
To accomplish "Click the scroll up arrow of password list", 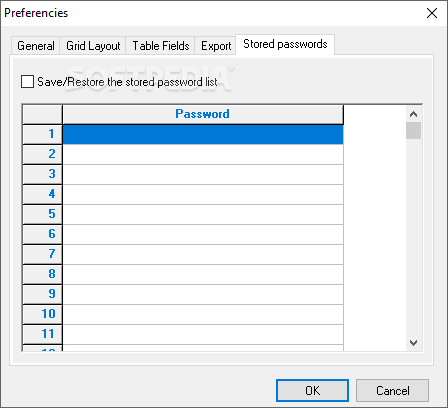I will coord(413,114).
